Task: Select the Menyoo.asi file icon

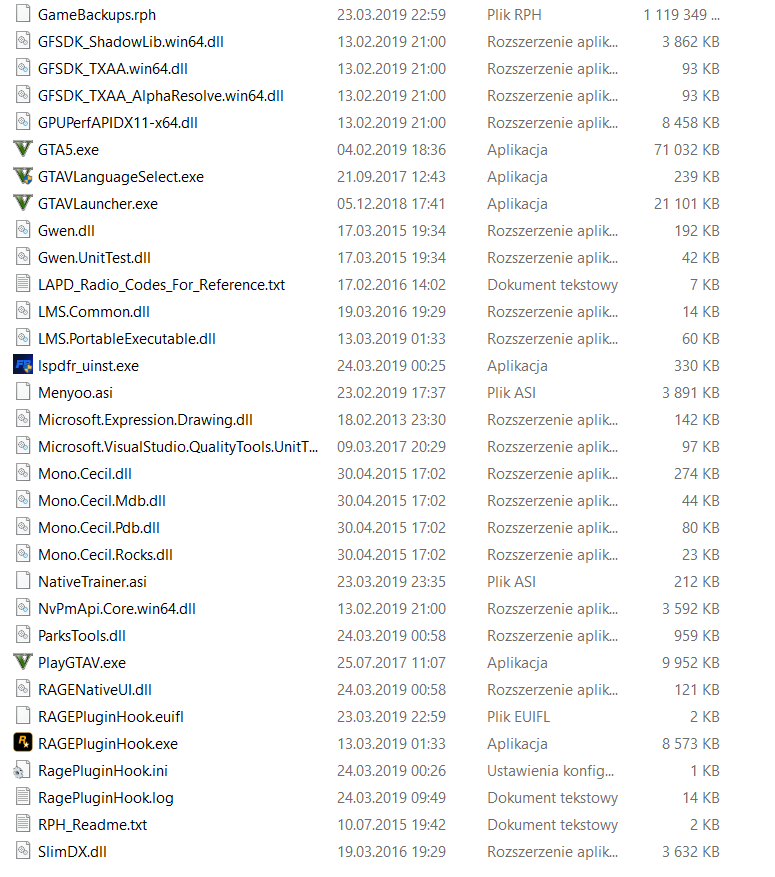Action: 23,393
